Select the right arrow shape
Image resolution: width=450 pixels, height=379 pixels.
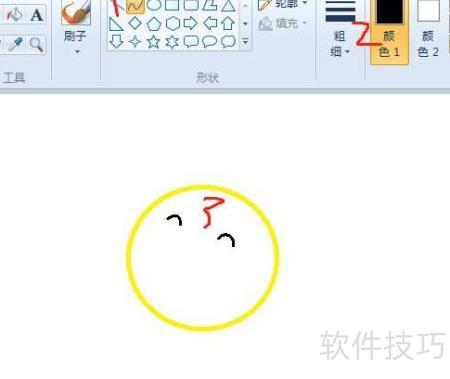click(191, 24)
